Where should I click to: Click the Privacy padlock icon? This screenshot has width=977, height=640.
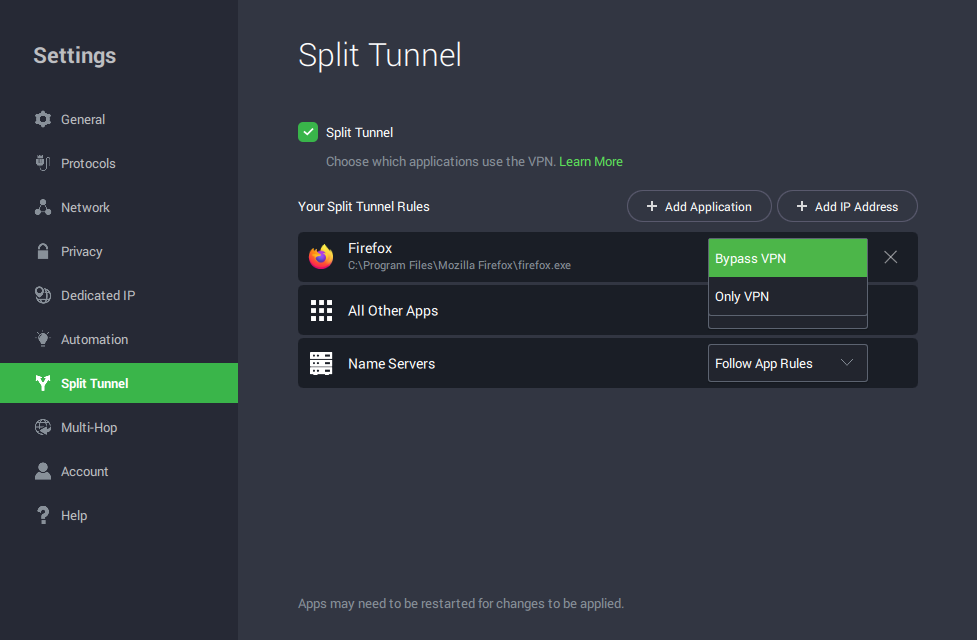43,251
